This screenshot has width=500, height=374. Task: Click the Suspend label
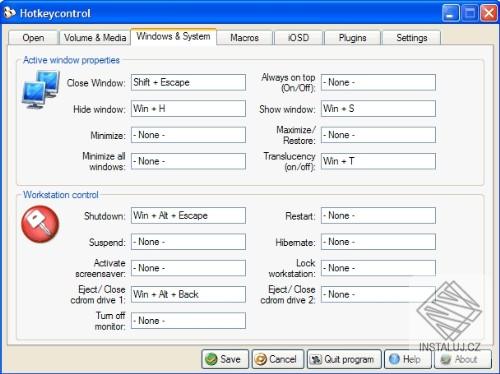(x=107, y=242)
